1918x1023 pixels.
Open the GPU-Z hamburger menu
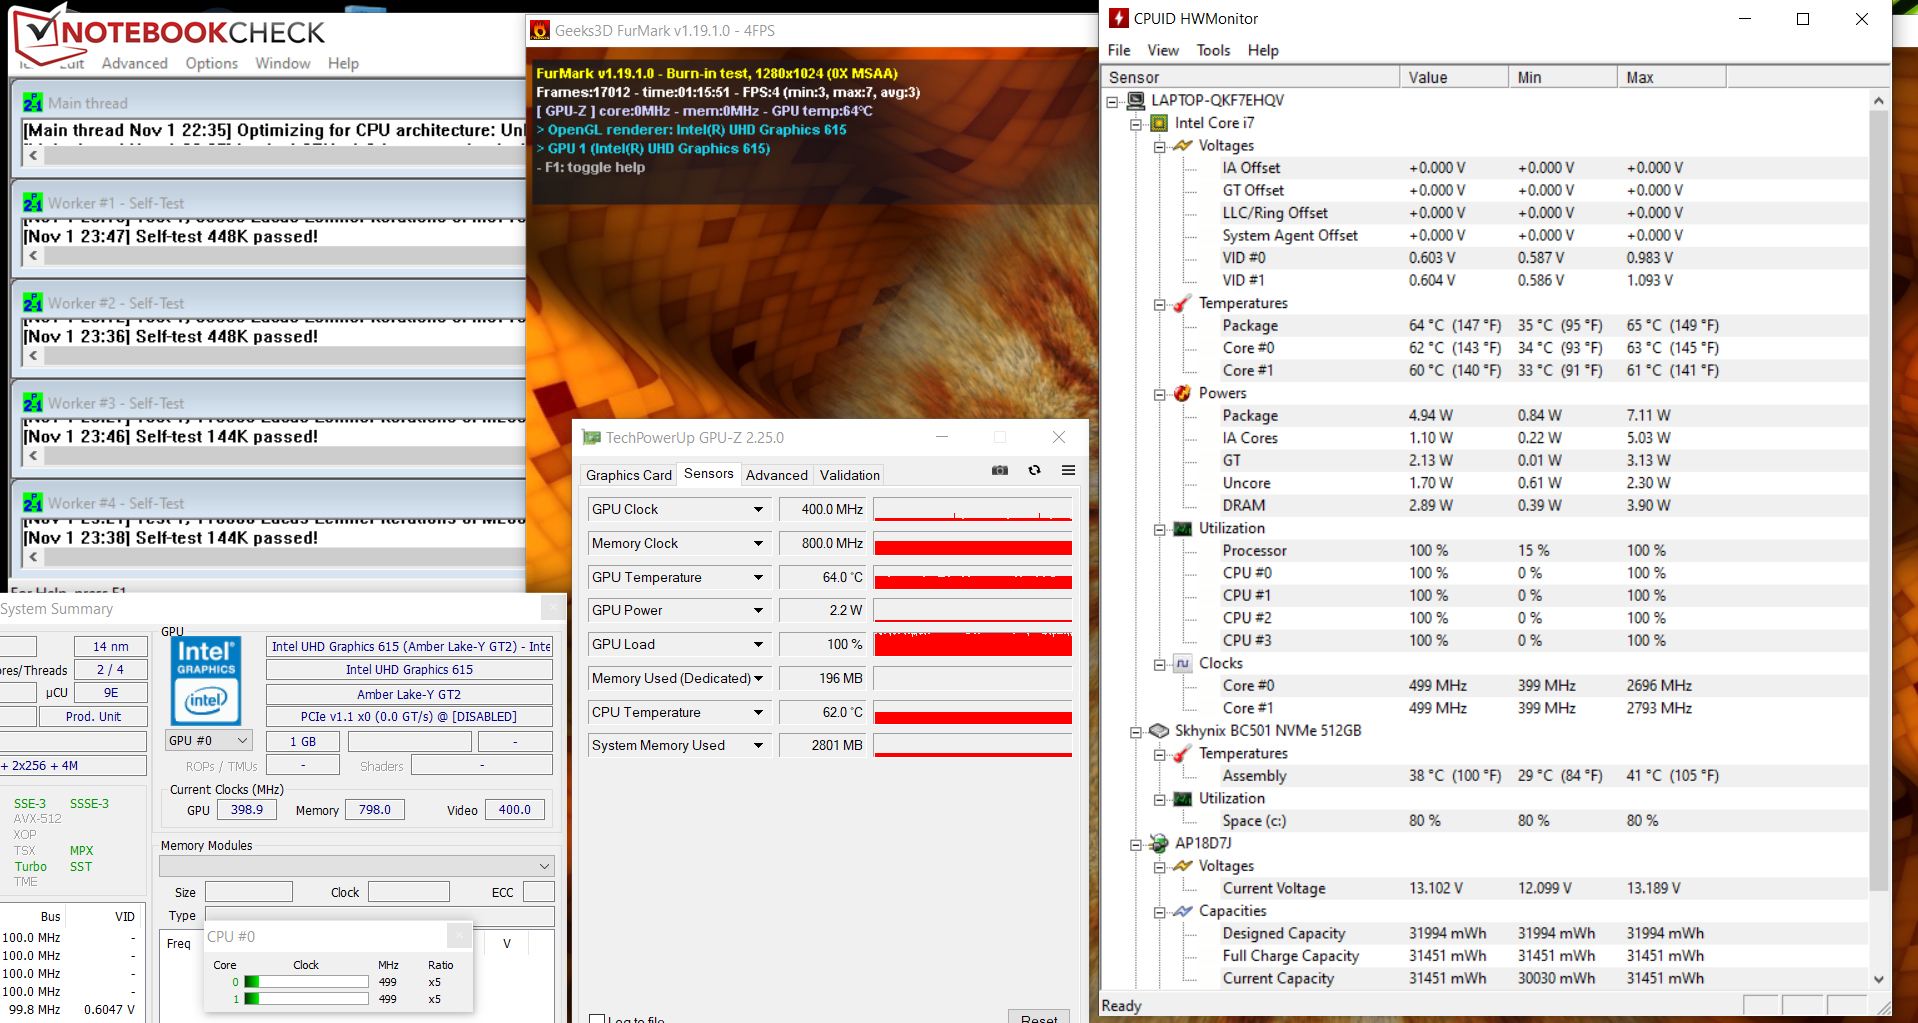pos(1068,470)
